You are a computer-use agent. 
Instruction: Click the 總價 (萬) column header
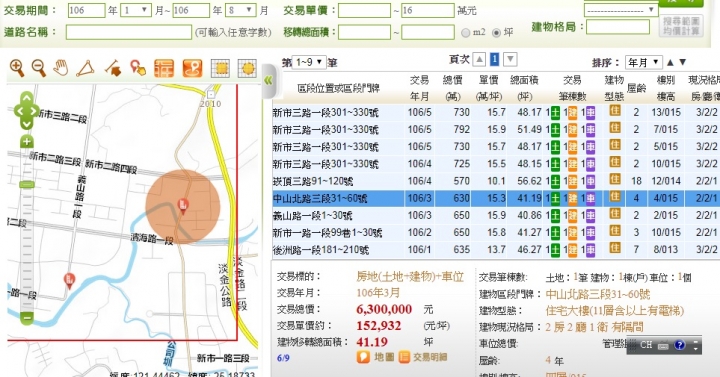[x=452, y=88]
